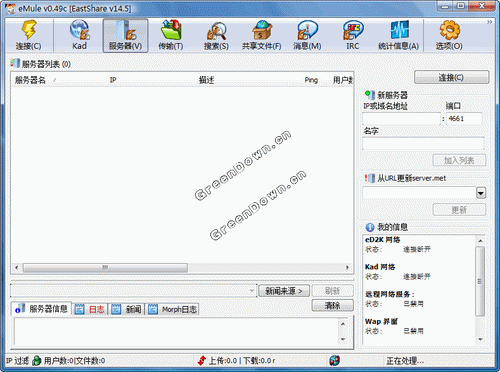Click the 清除 clear button
The height and width of the screenshot is (372, 500).
[x=332, y=305]
